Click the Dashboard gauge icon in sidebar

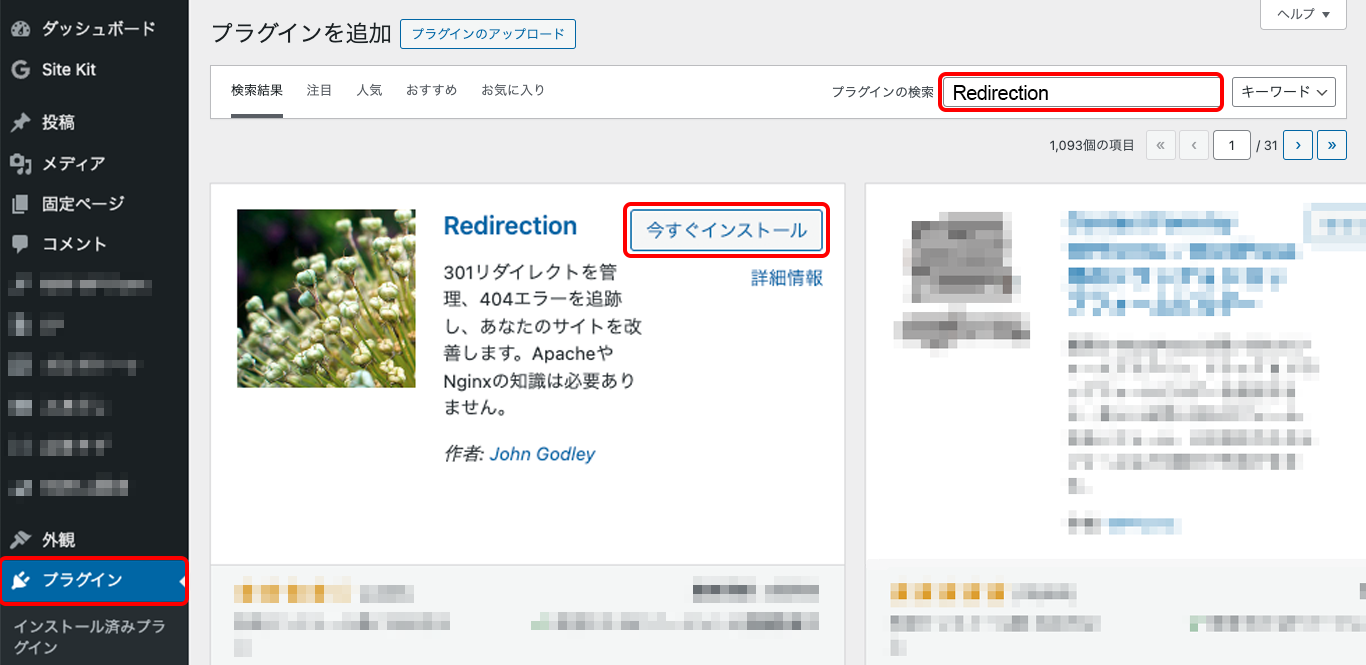20,29
